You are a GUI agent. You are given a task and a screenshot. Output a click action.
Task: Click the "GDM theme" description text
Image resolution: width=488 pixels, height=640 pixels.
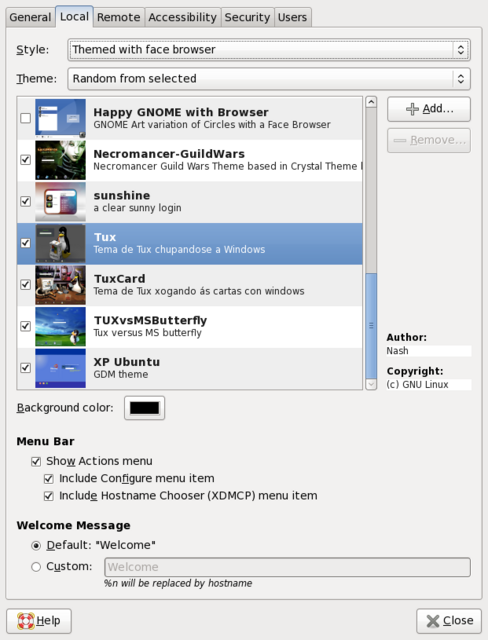click(x=121, y=374)
